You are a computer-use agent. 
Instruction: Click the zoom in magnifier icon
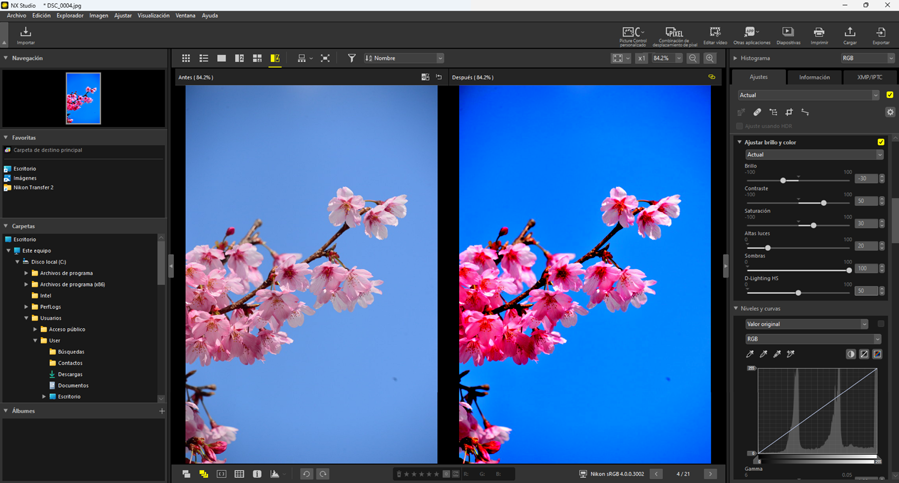tap(710, 59)
